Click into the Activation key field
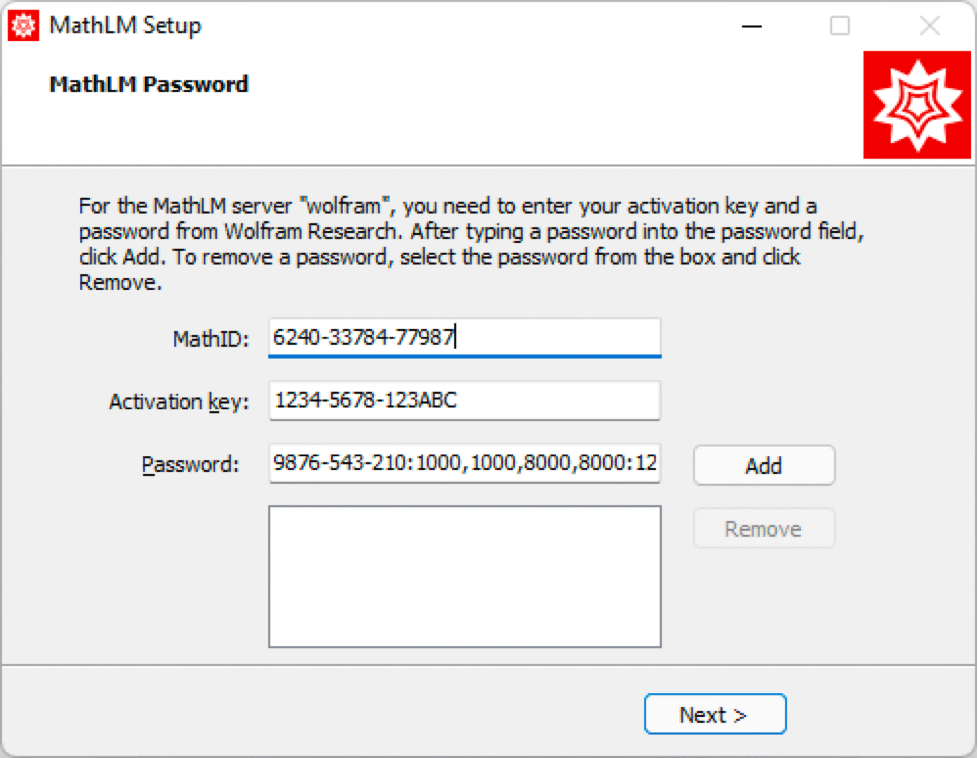 tap(464, 401)
